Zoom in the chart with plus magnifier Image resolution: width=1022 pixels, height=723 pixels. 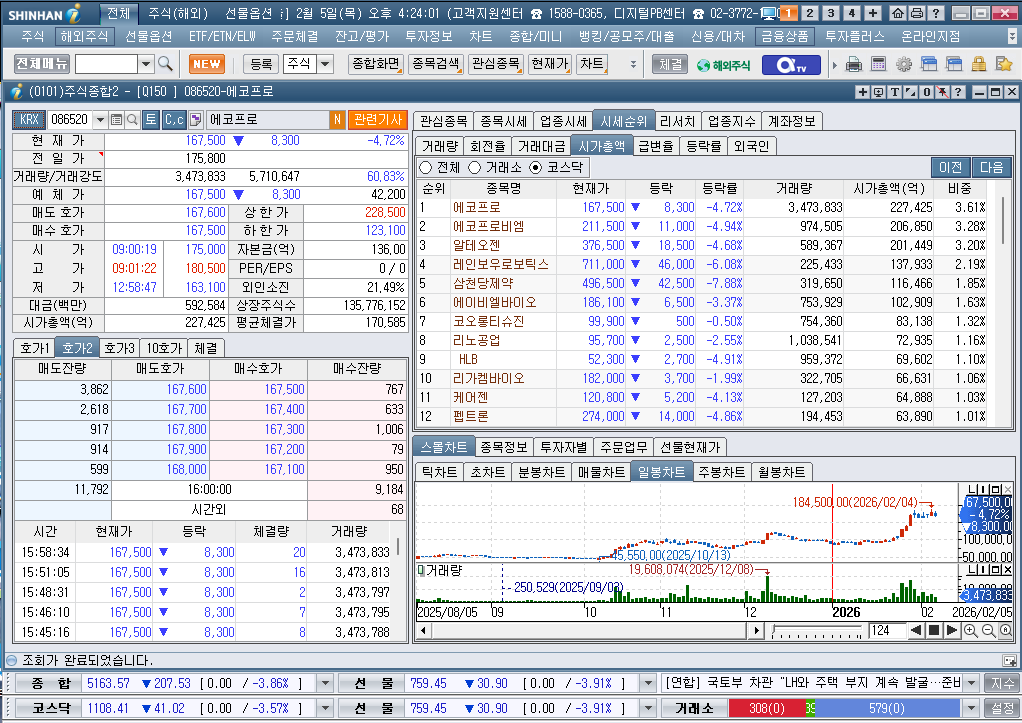coord(971,630)
